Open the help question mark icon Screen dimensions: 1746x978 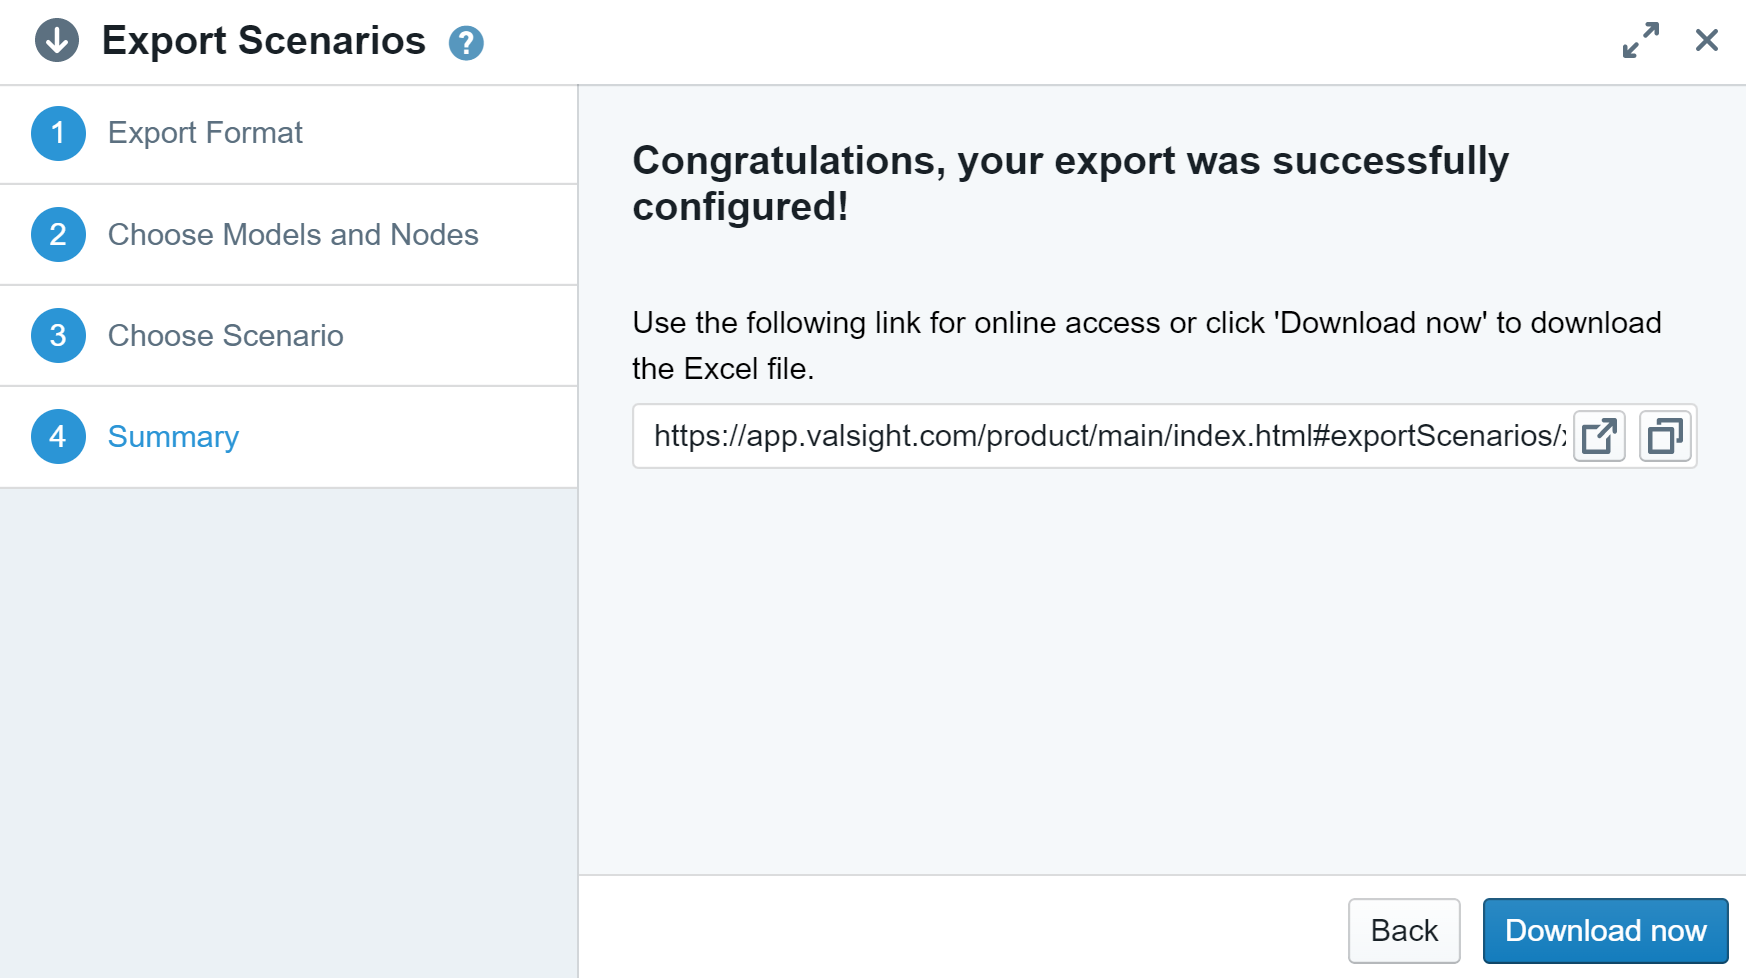click(466, 43)
